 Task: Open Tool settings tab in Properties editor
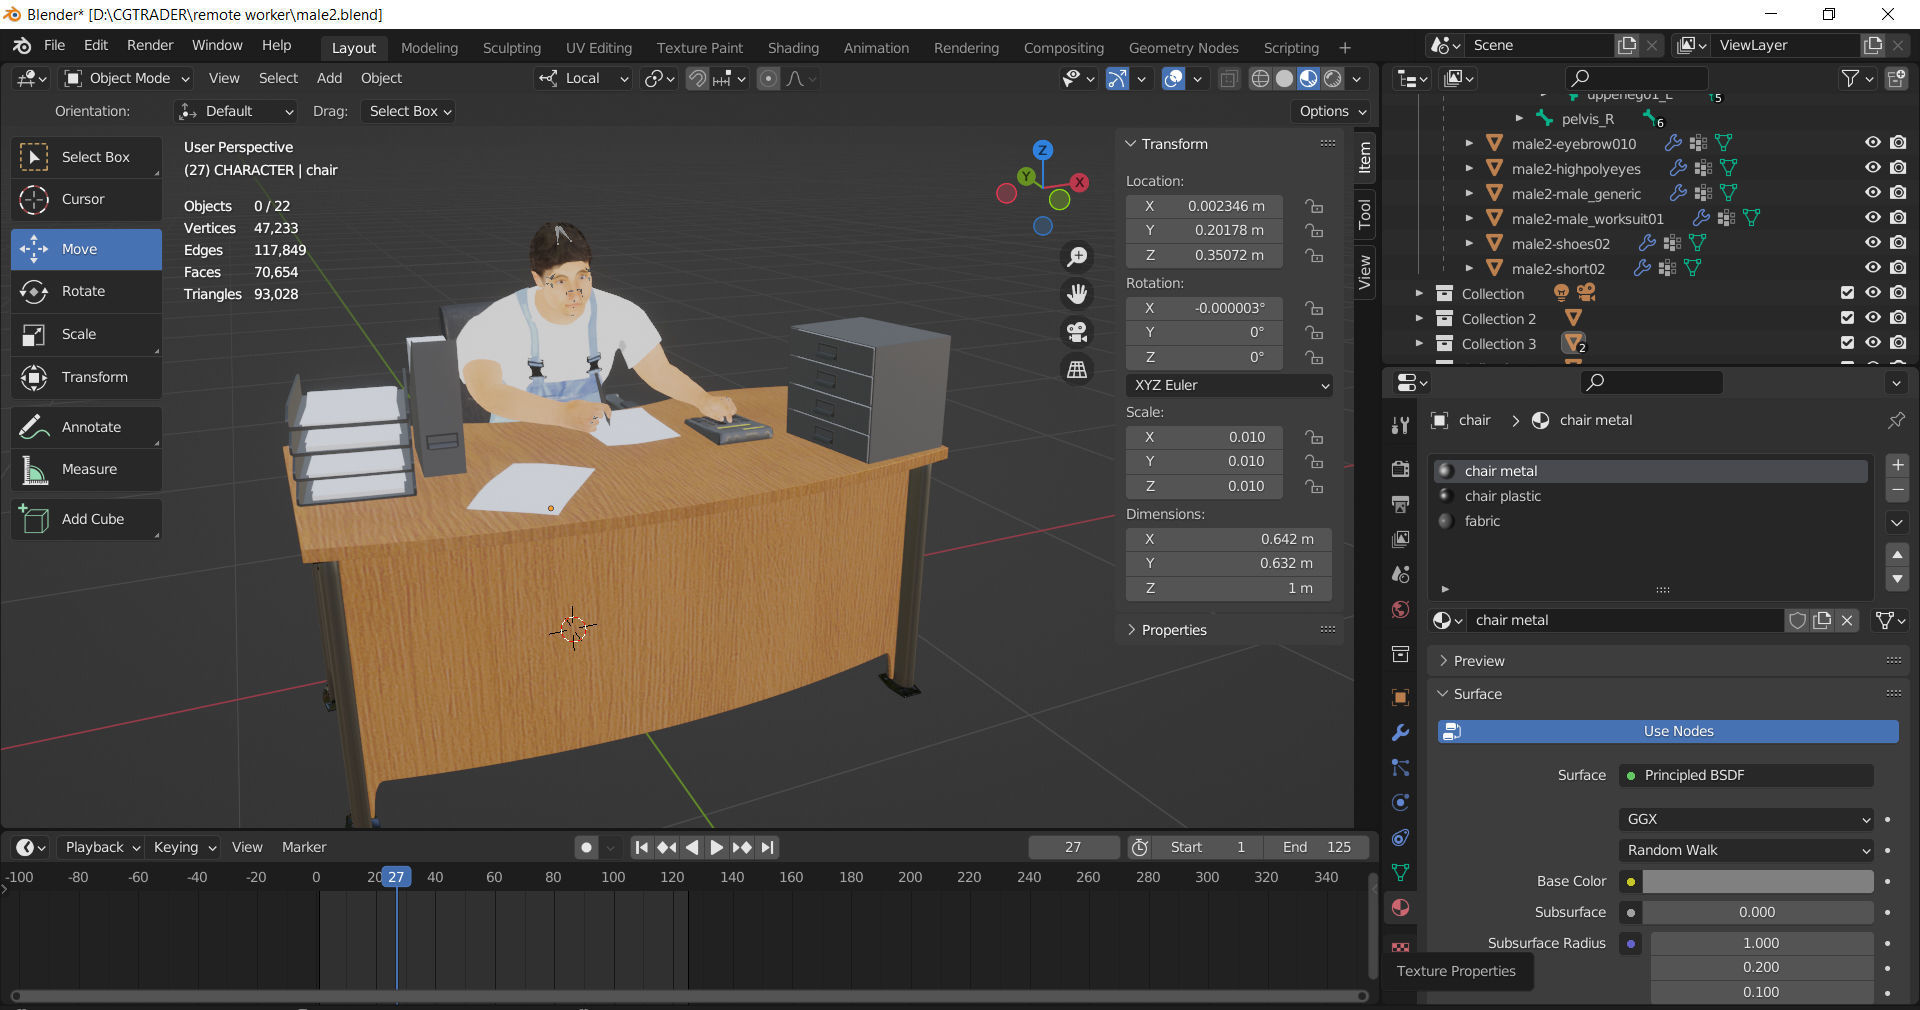point(1400,426)
